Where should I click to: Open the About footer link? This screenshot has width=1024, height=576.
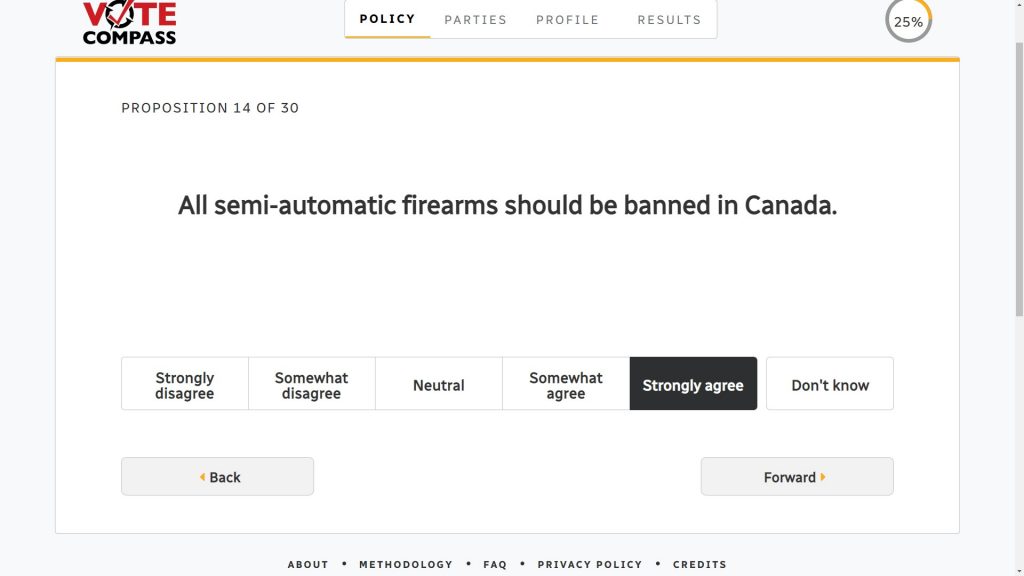[308, 564]
